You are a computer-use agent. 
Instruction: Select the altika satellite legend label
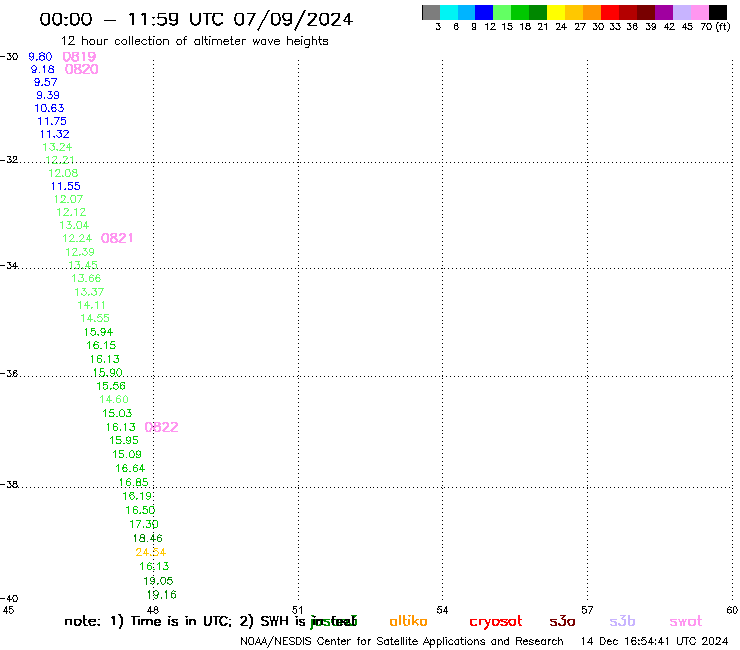tap(408, 621)
